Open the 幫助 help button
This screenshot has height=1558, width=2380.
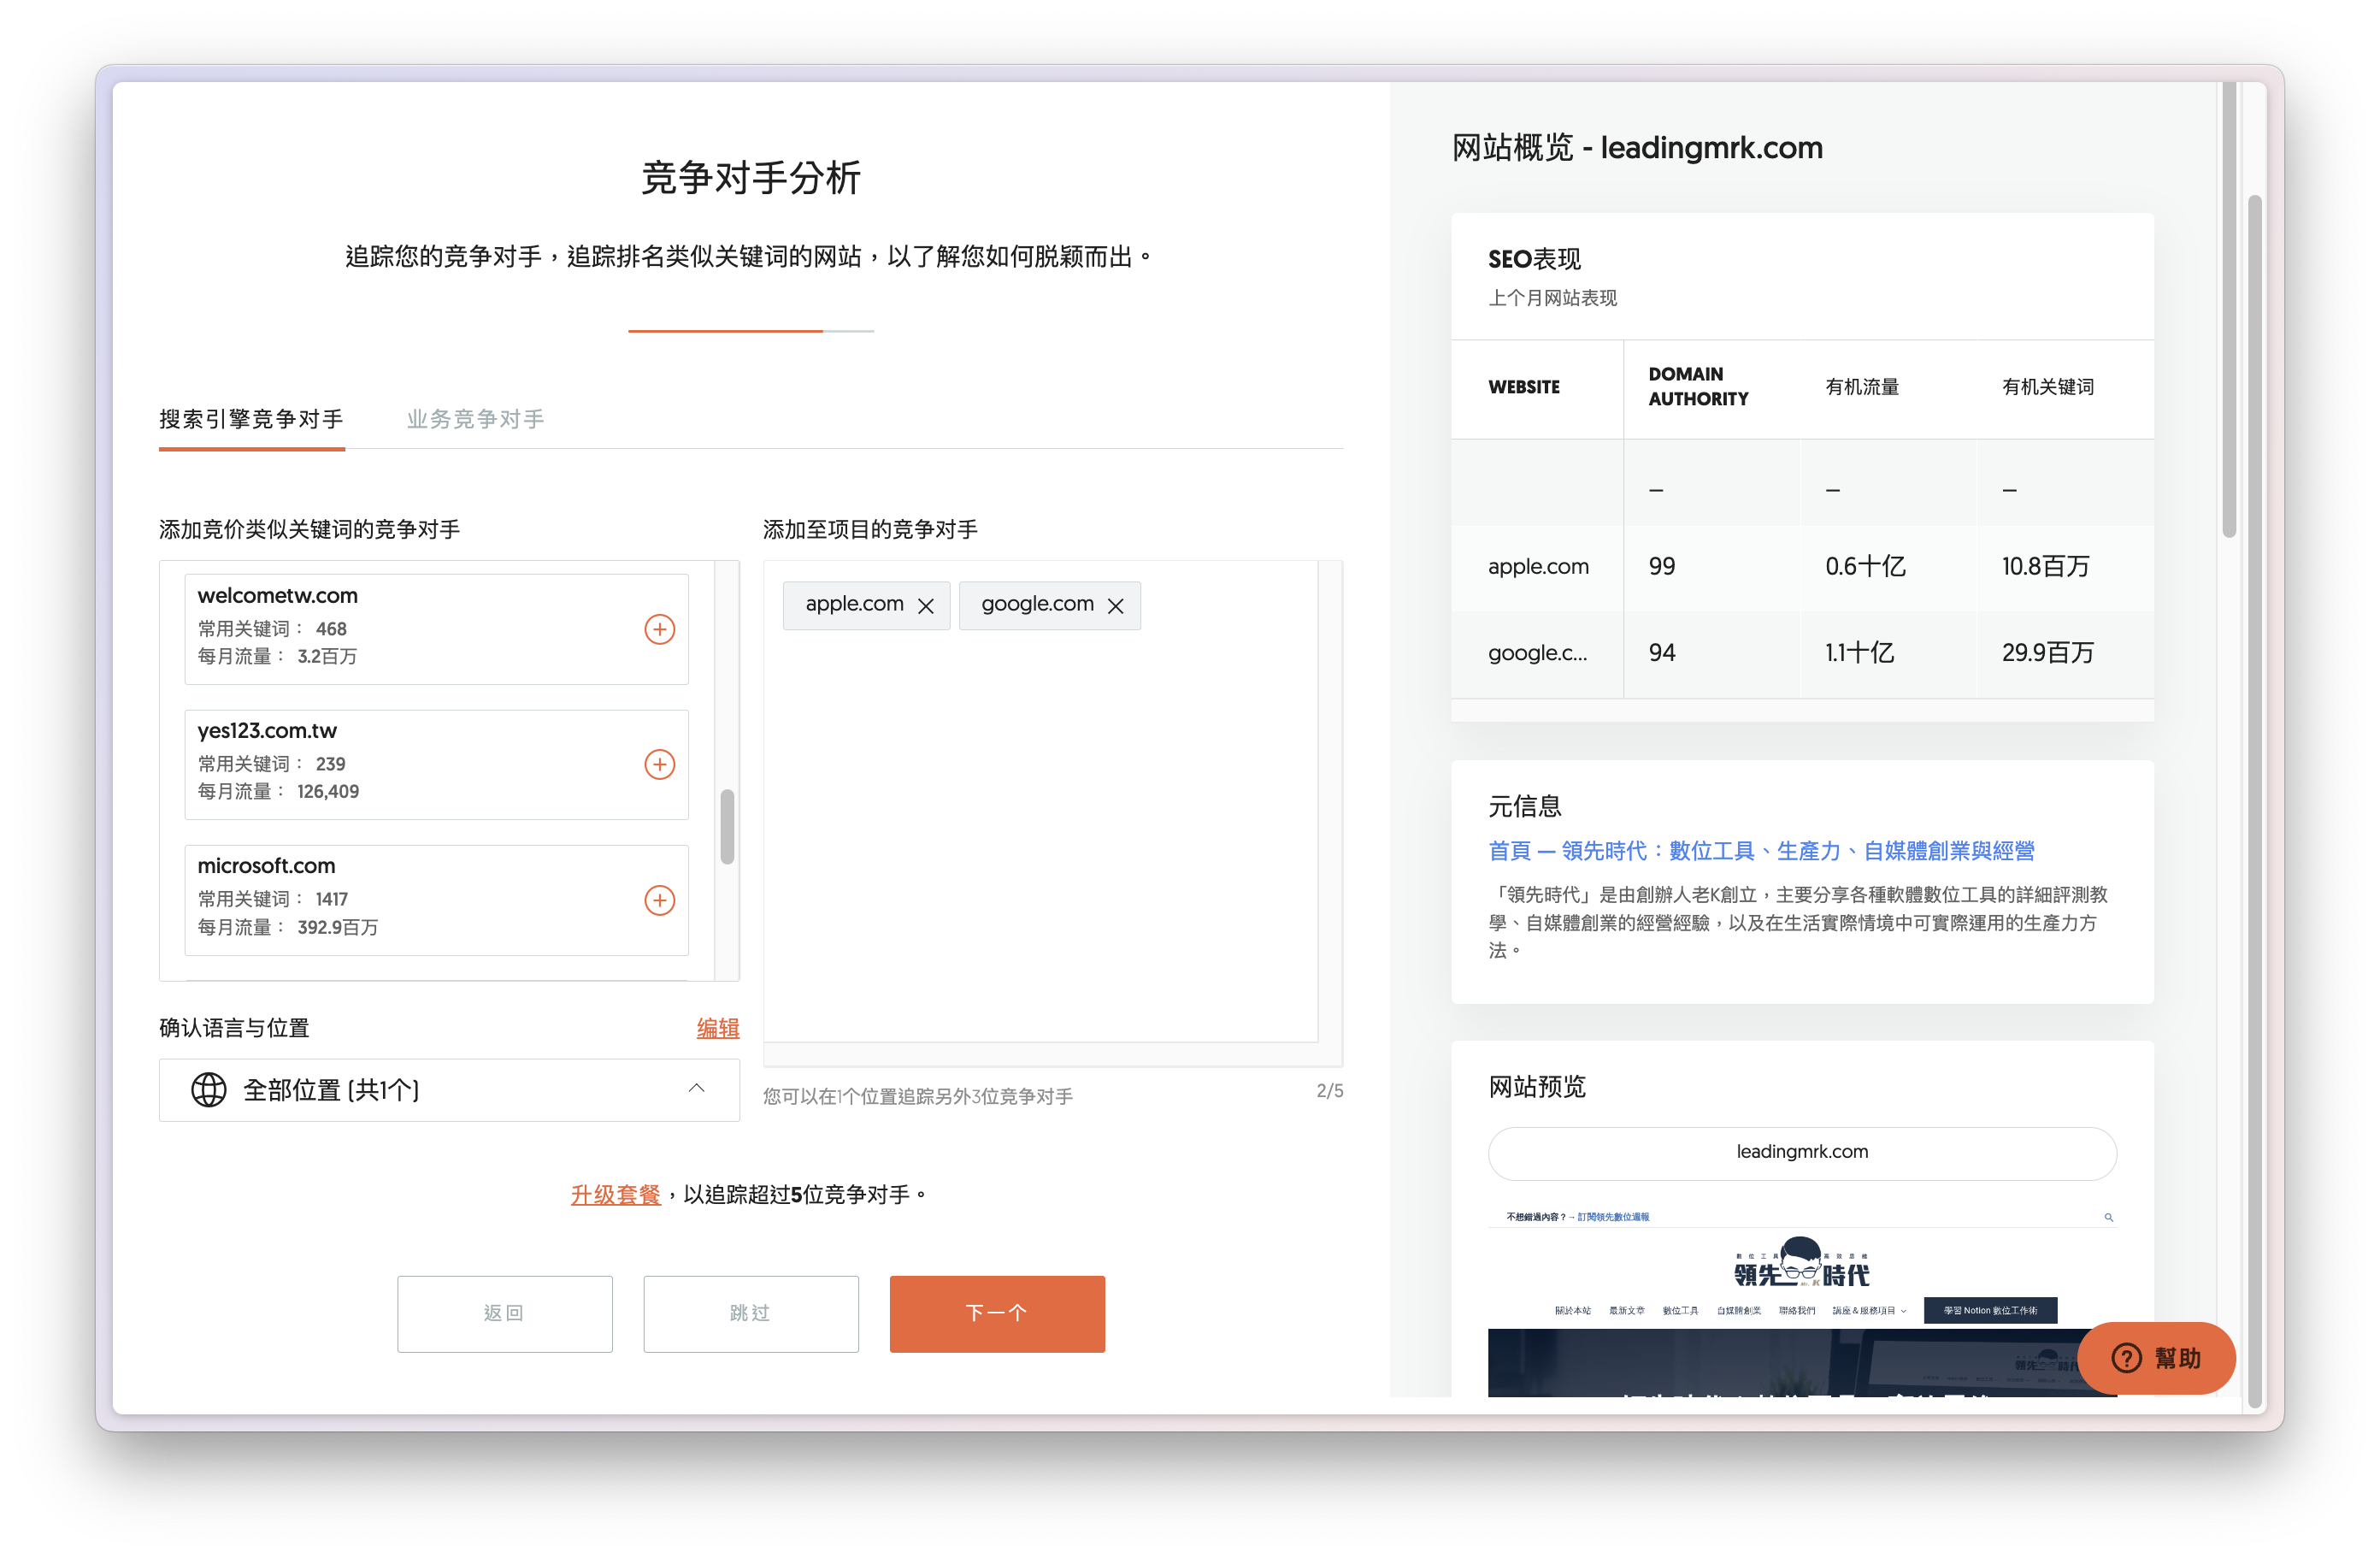pyautogui.click(x=2156, y=1357)
